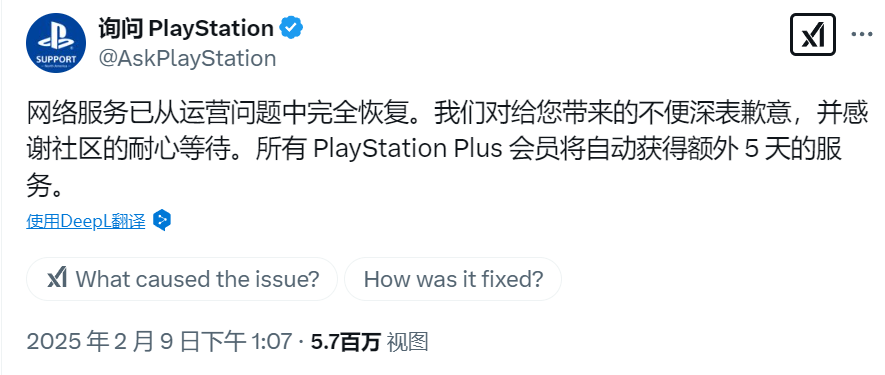
Task: Open the 5.7百万 view count
Action: click(x=345, y=342)
